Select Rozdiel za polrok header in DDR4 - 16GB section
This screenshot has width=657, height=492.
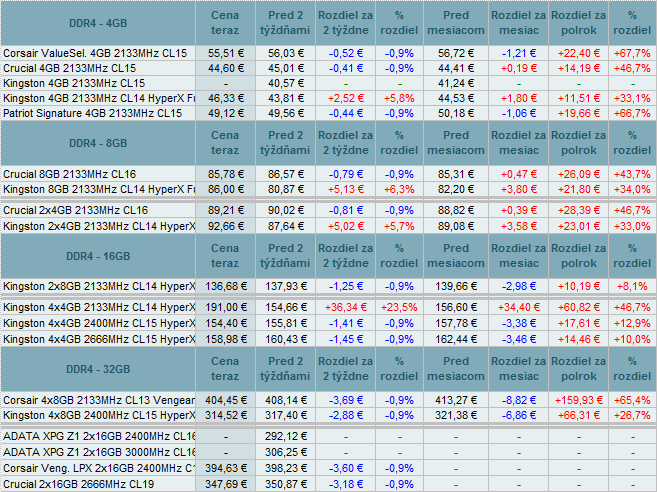coord(579,256)
